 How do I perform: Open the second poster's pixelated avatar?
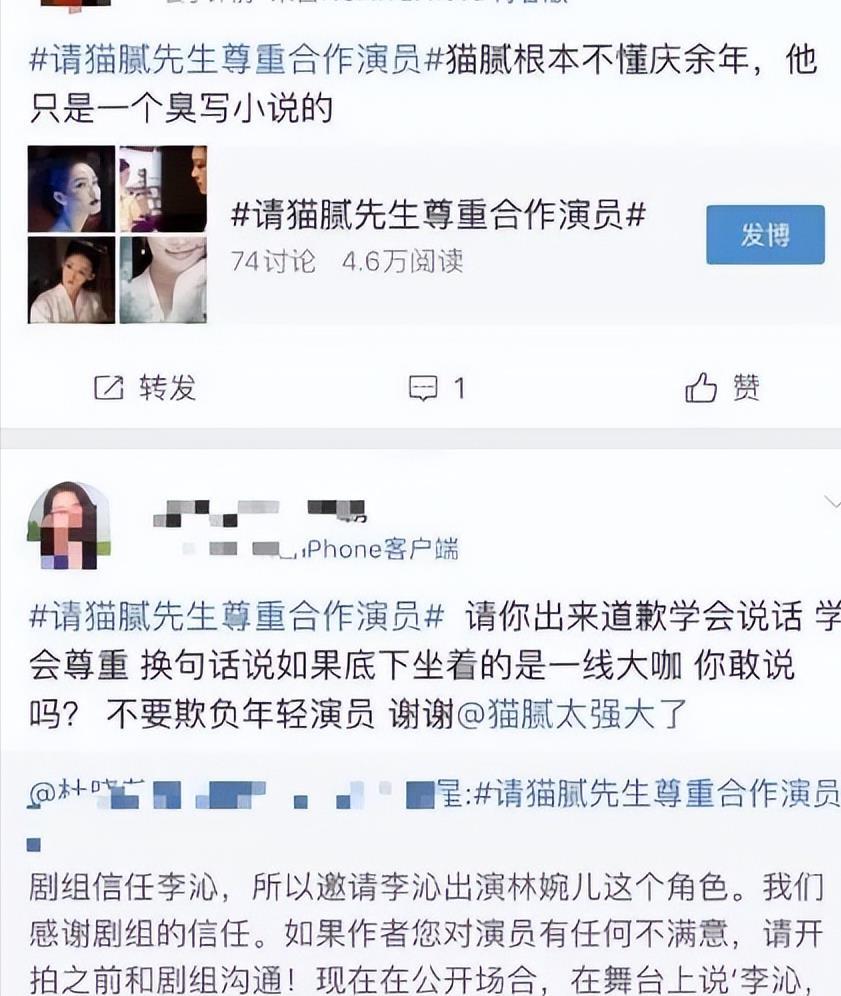(x=69, y=525)
